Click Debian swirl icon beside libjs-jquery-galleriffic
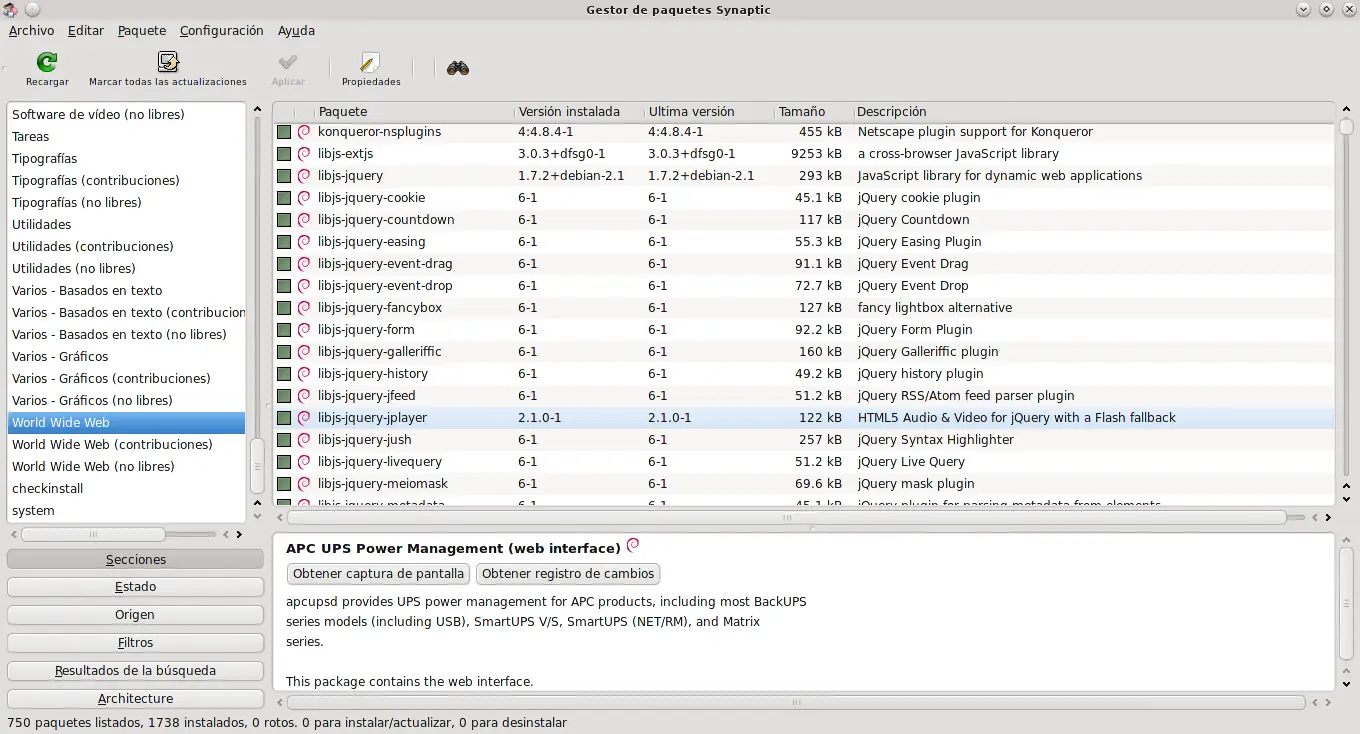 click(304, 351)
